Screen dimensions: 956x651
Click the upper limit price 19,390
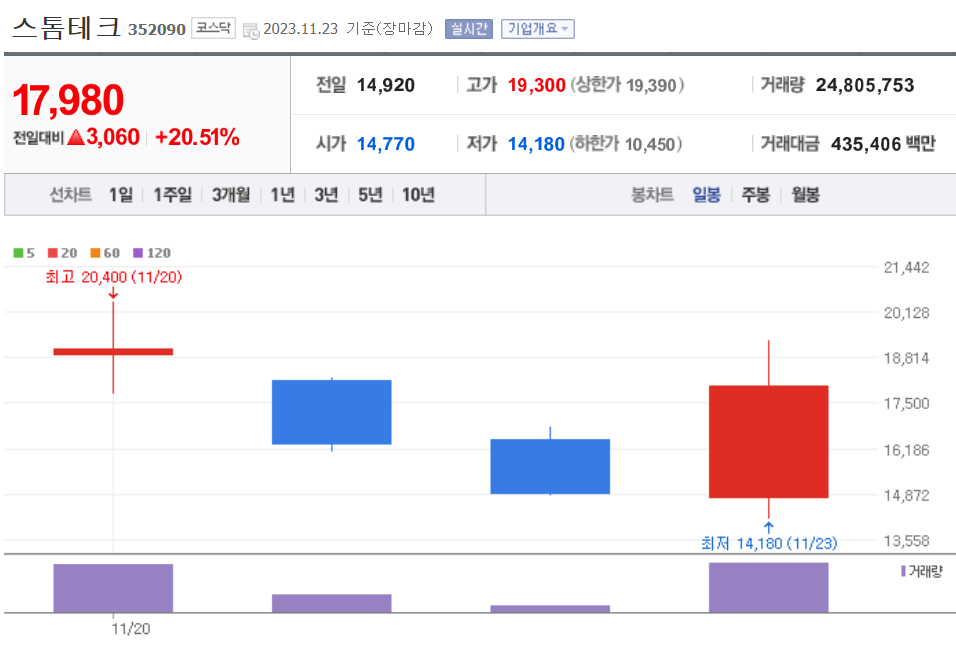click(651, 85)
